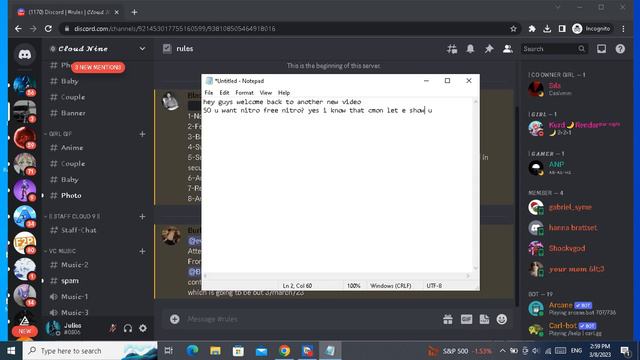Viewport: 640px width, 360px height.
Task: Open Microsoft Edge from taskbar
Action: tap(192, 351)
